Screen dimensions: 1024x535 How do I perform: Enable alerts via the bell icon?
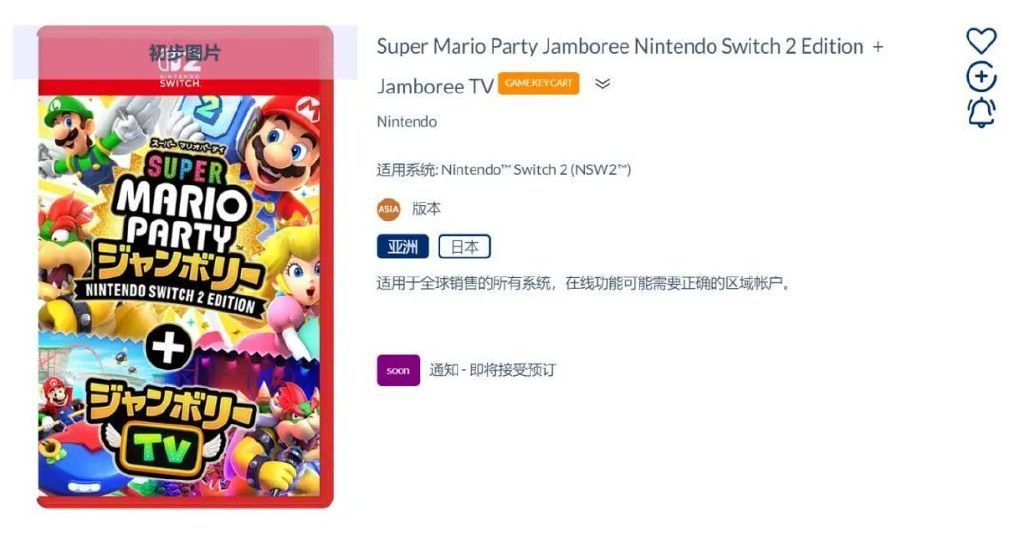[x=981, y=112]
